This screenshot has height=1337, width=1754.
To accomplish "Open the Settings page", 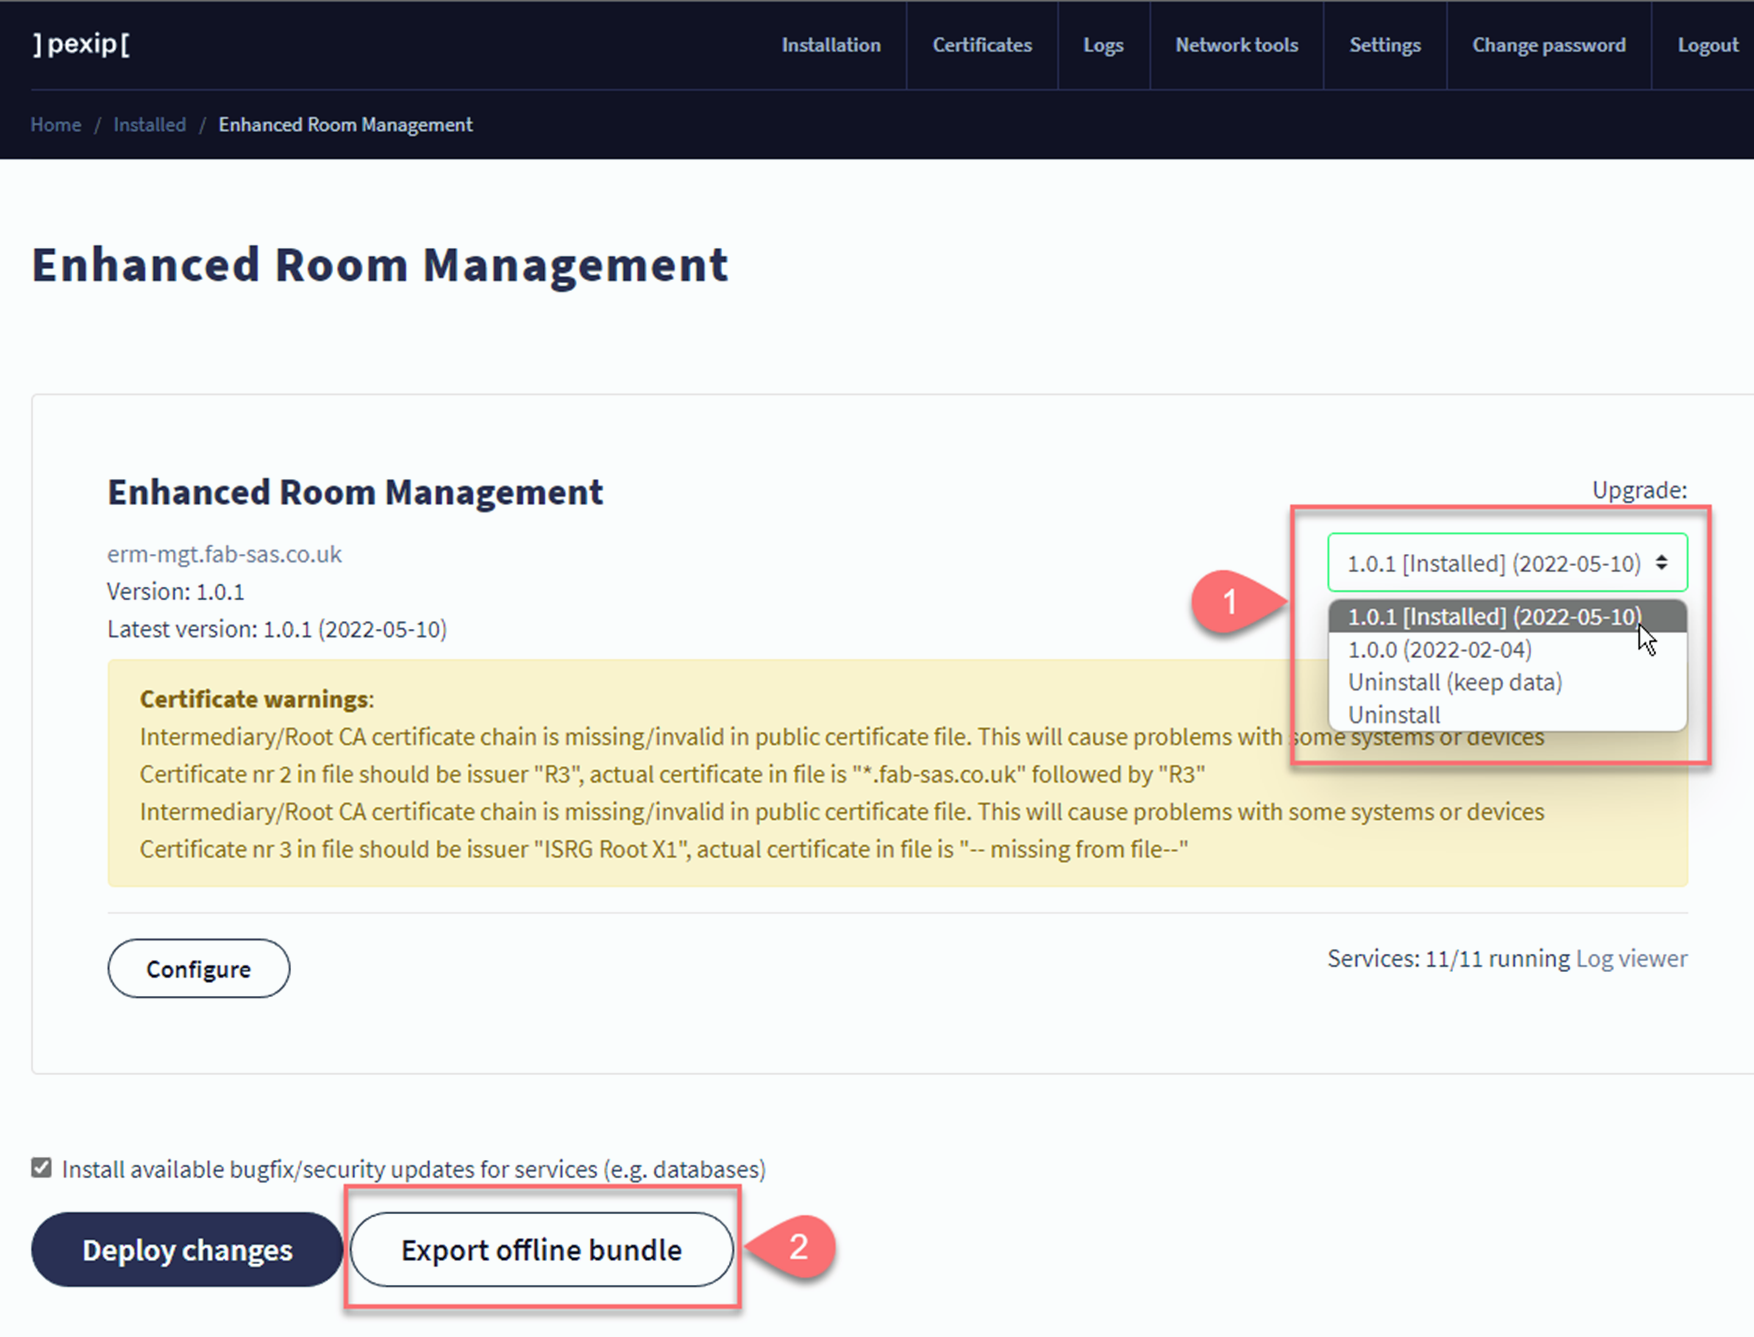I will tap(1384, 45).
